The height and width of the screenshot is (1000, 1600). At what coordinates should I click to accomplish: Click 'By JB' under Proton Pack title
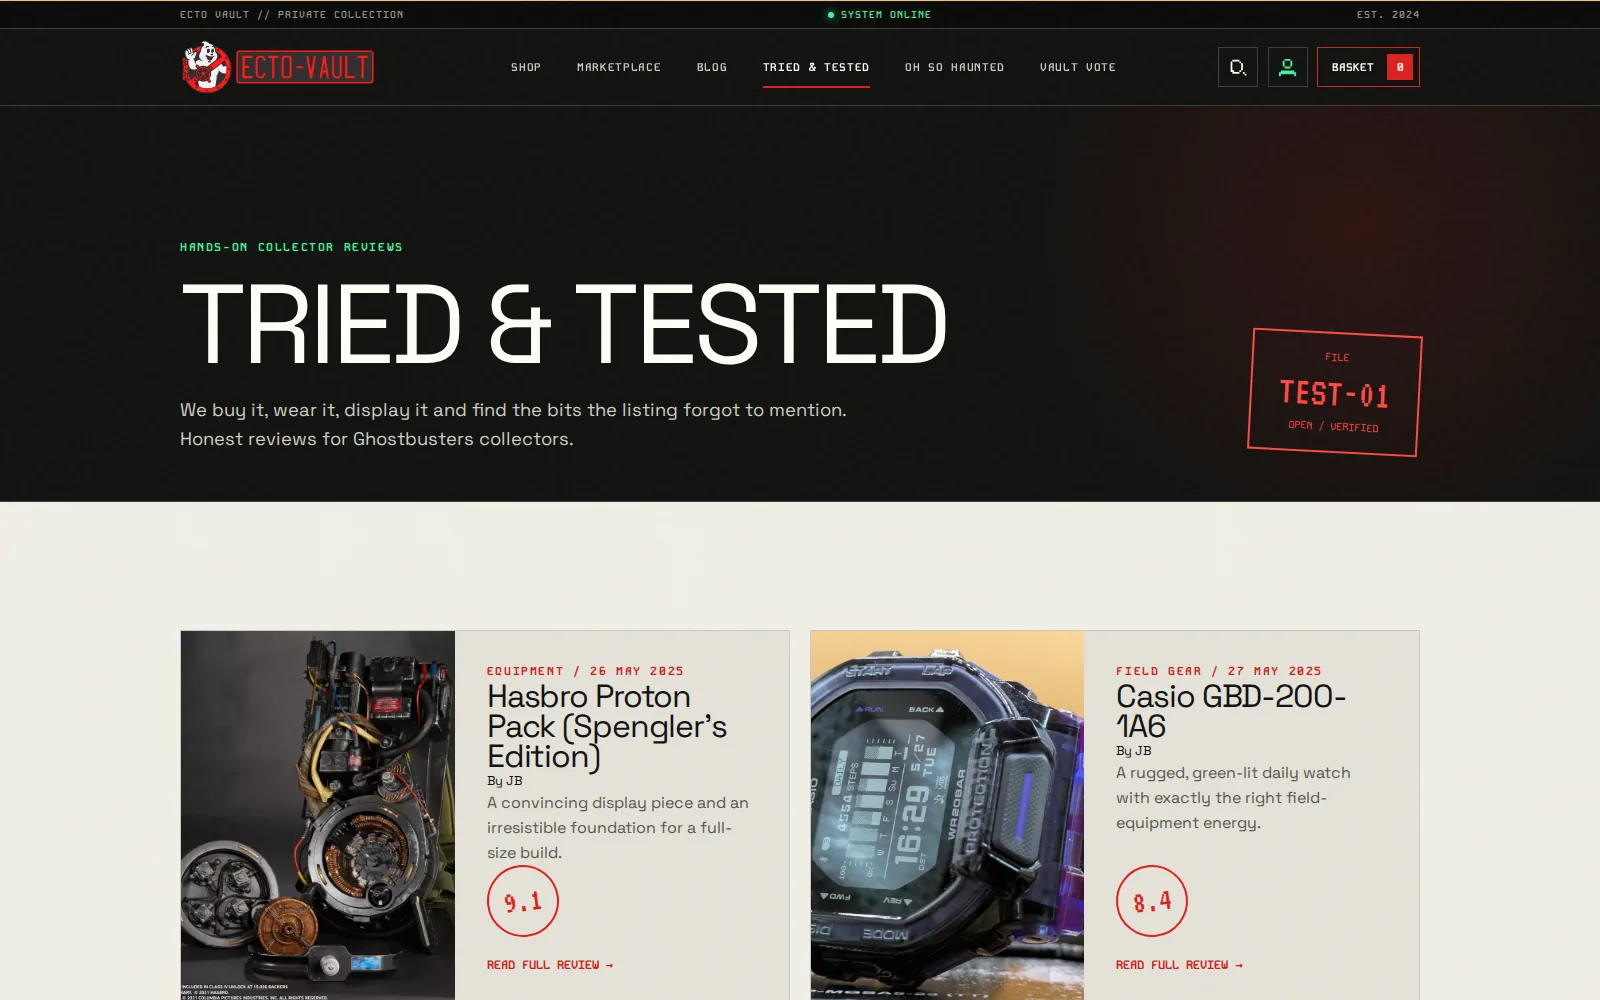click(x=505, y=781)
